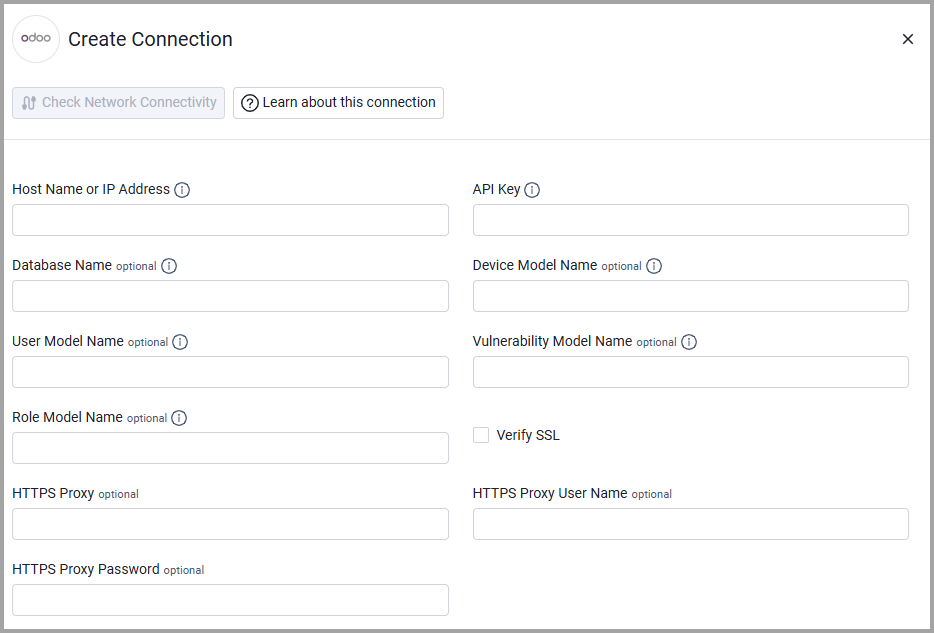Click the Vulnerability Model Name input

(690, 372)
